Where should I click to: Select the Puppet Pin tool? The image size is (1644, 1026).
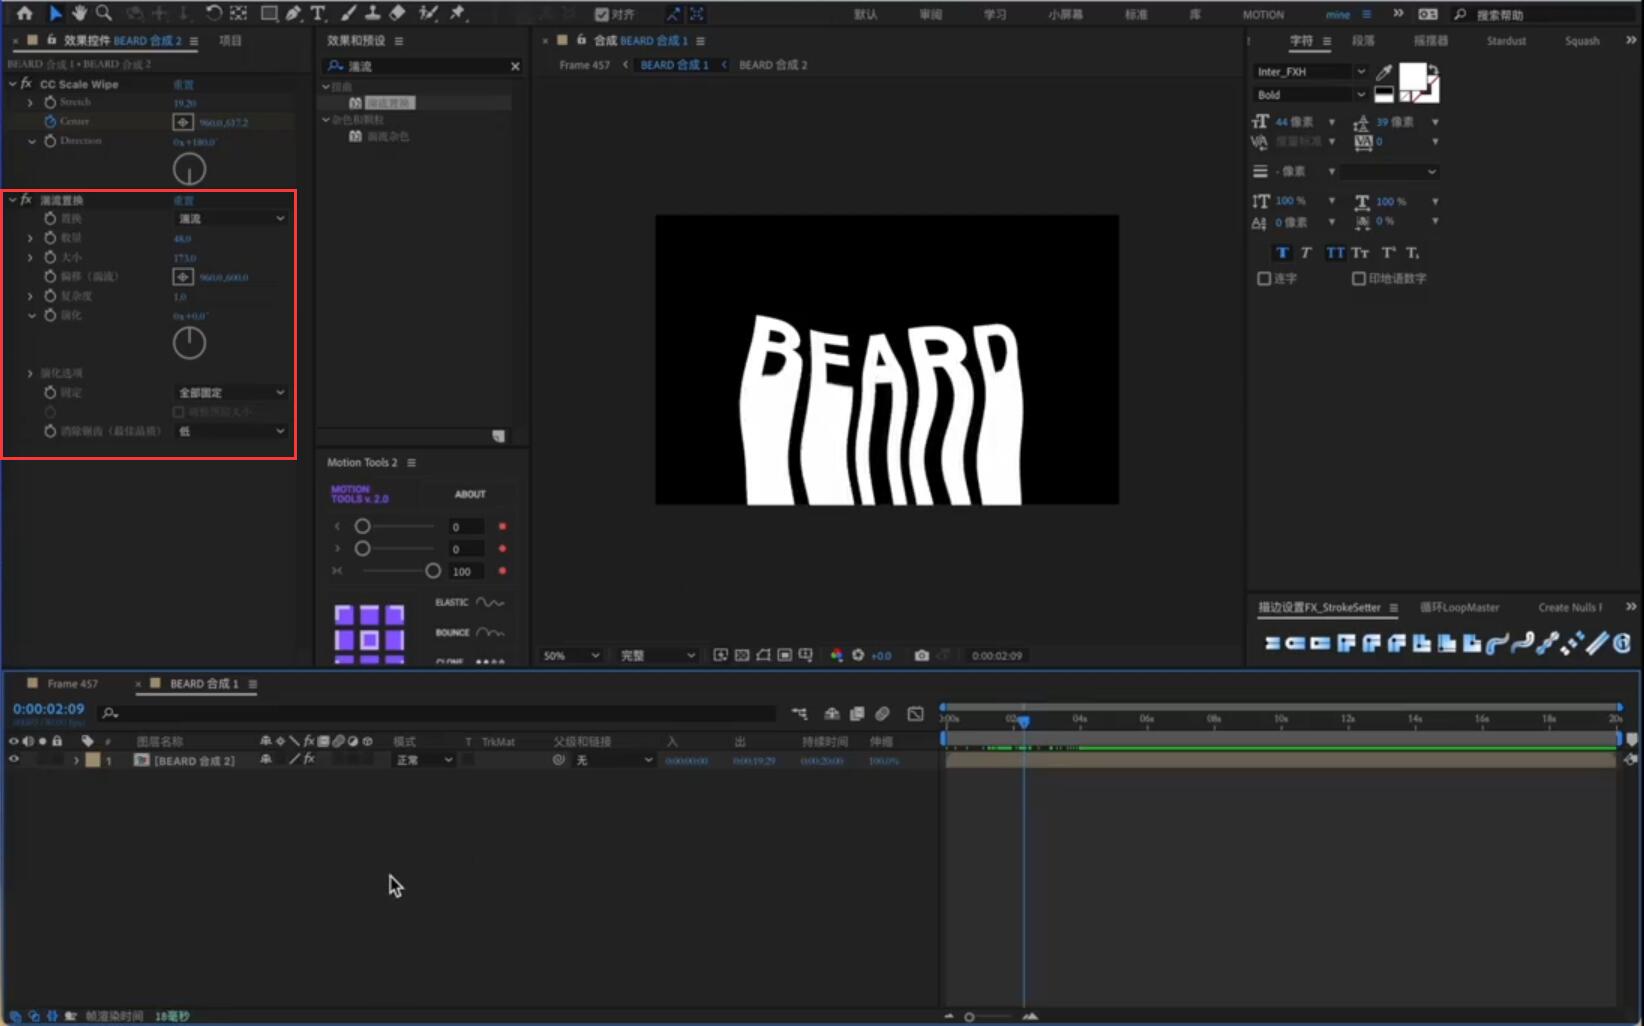click(x=458, y=14)
